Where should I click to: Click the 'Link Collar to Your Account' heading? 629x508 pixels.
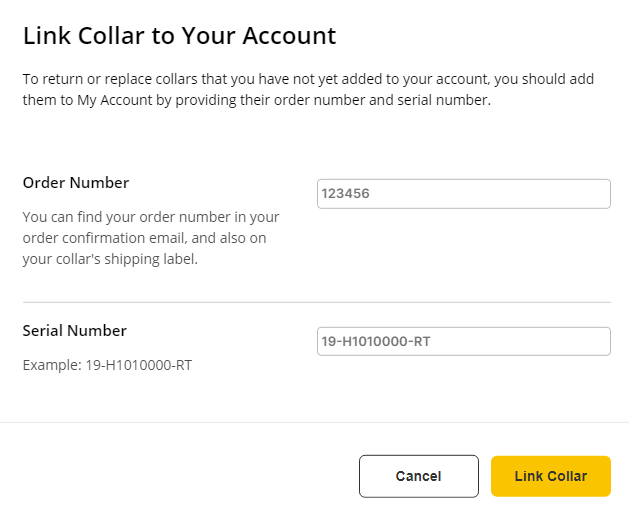[x=179, y=37]
